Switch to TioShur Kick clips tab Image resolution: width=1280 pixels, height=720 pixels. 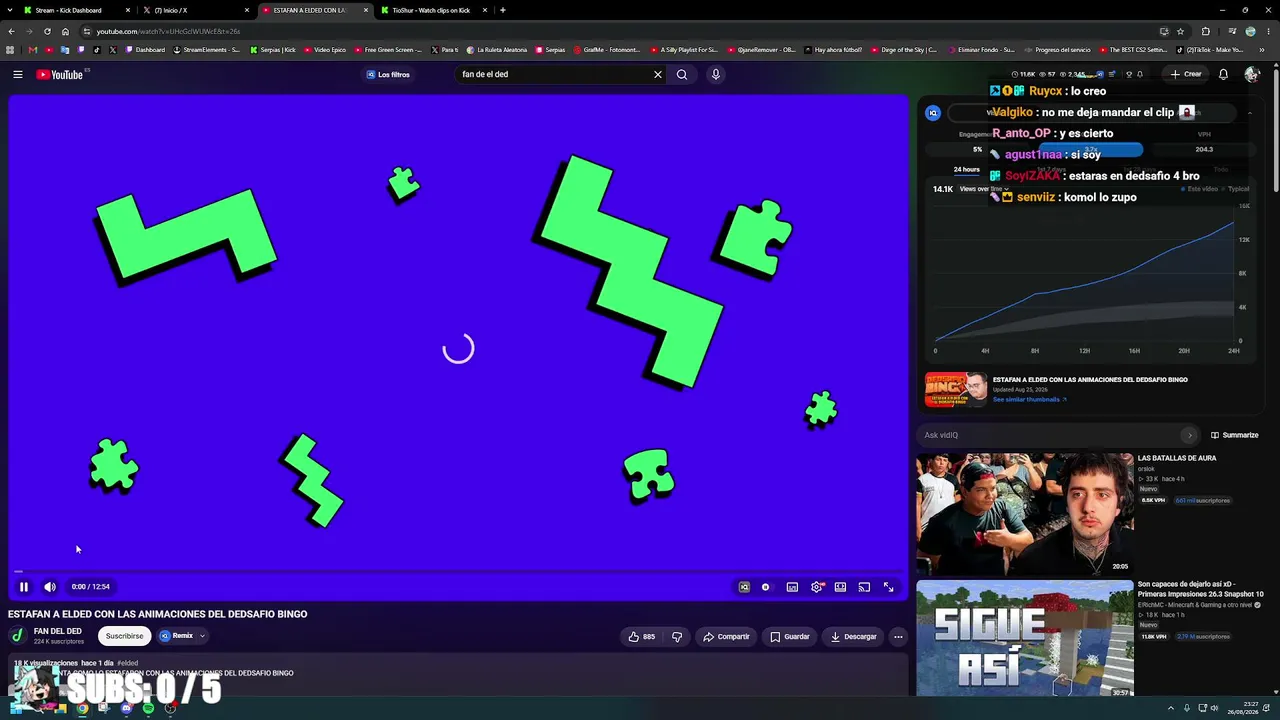pyautogui.click(x=431, y=10)
